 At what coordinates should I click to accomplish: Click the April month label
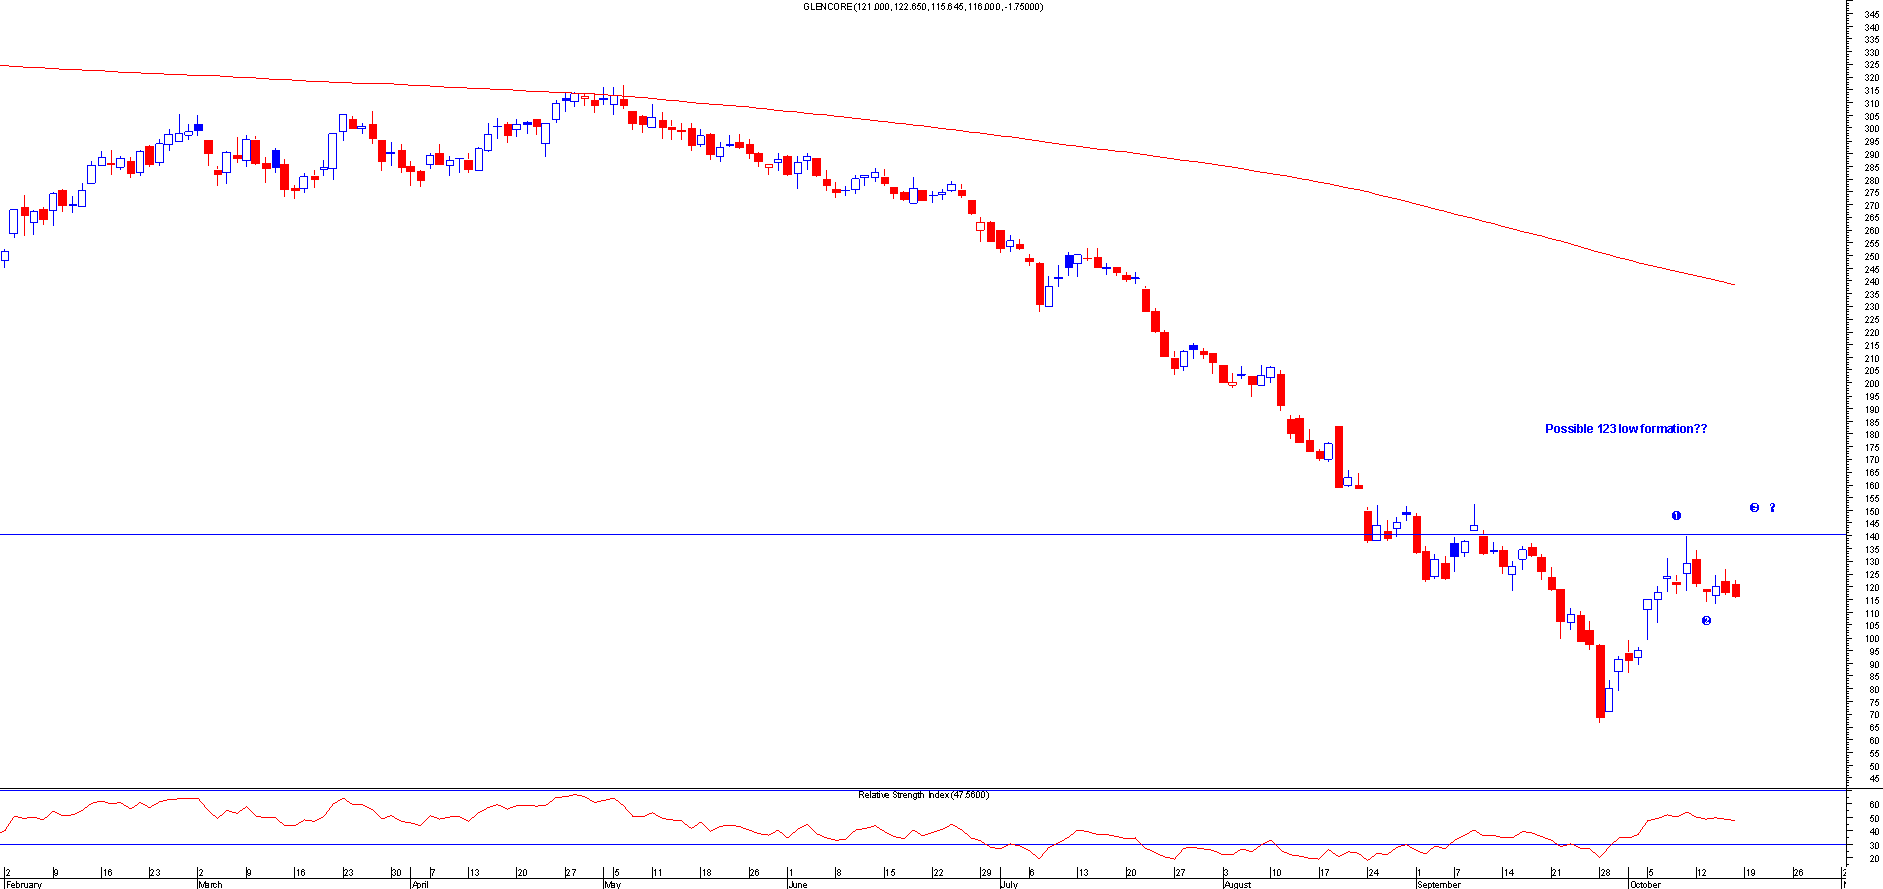(x=420, y=884)
